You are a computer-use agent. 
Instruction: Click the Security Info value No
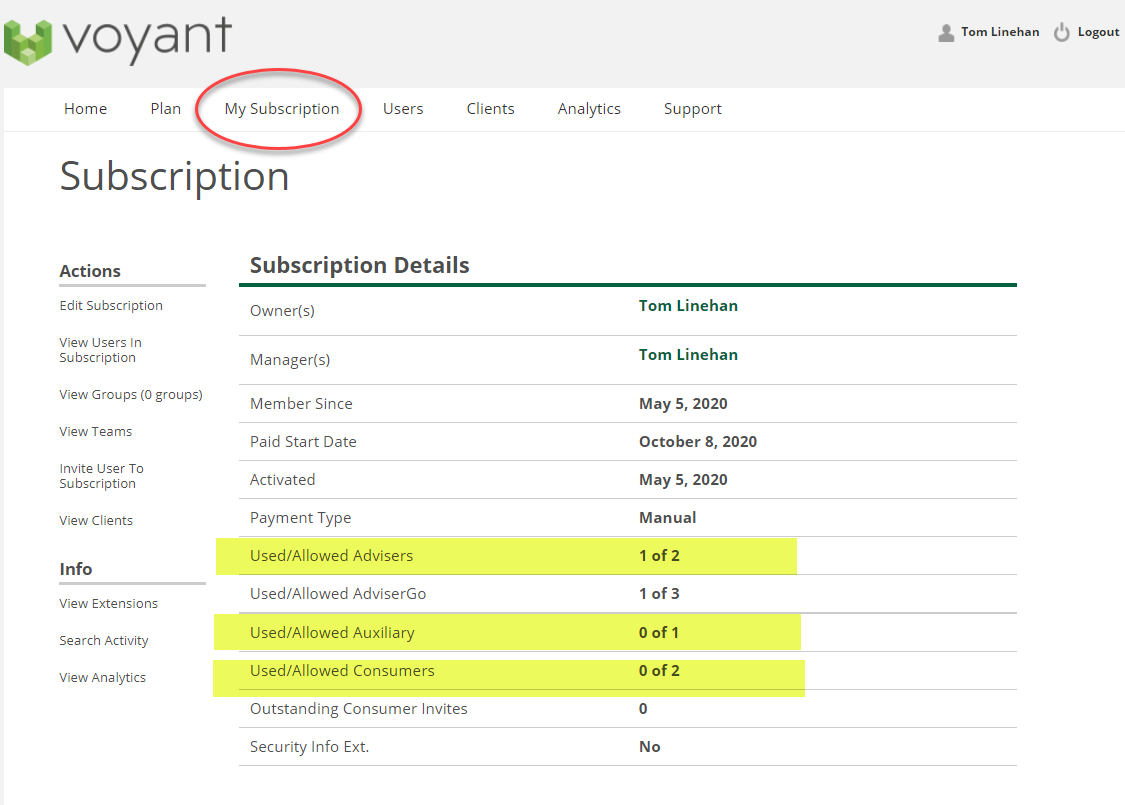coord(649,747)
